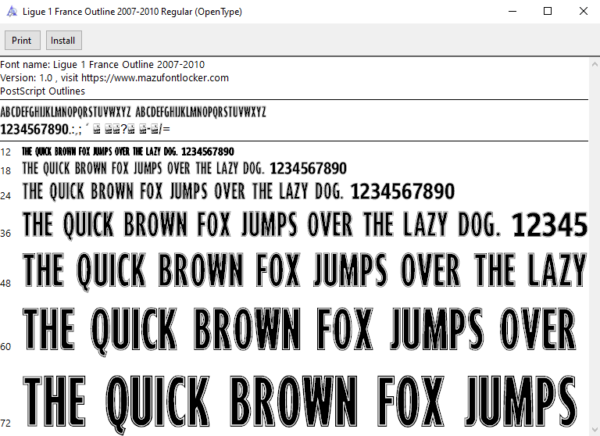Click the alphabet ABCDEFGHIJKLMNOPQRSTUVWXYZ sample line

point(133,112)
